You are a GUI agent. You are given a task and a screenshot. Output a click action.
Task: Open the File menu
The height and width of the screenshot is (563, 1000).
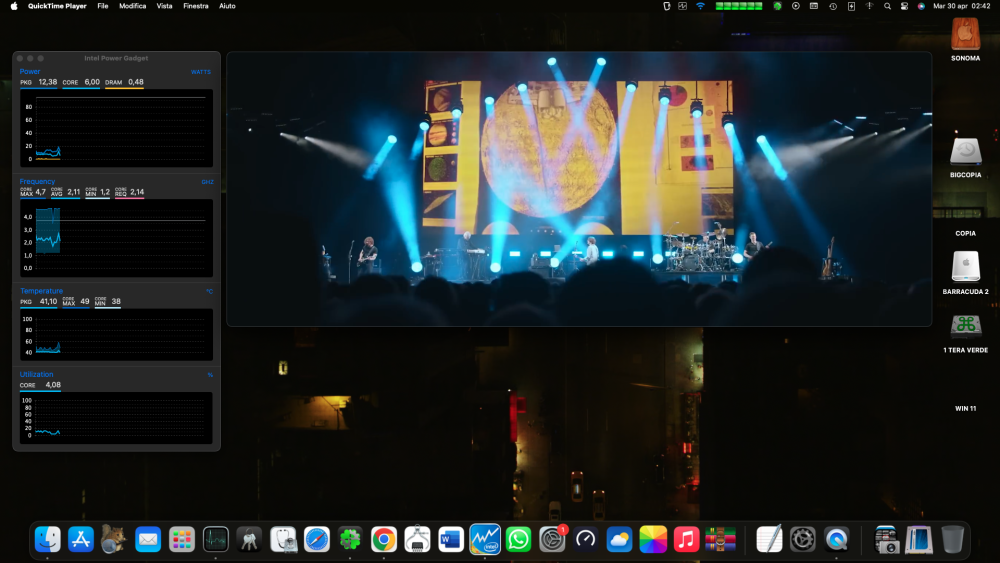coord(103,6)
